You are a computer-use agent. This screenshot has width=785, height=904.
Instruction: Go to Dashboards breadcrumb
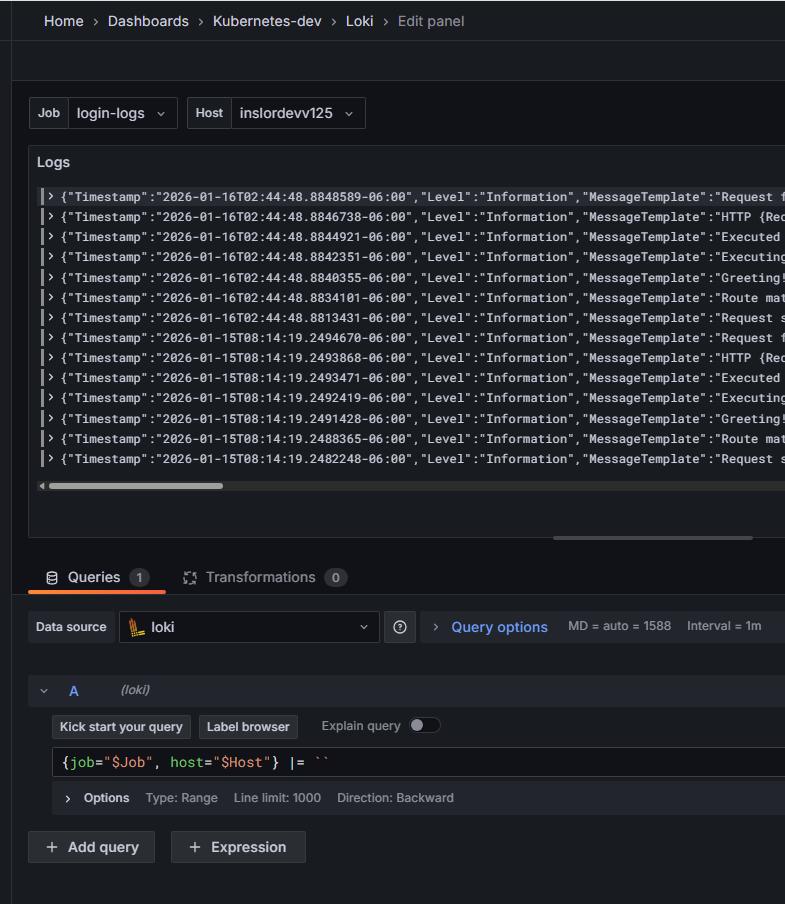point(148,21)
